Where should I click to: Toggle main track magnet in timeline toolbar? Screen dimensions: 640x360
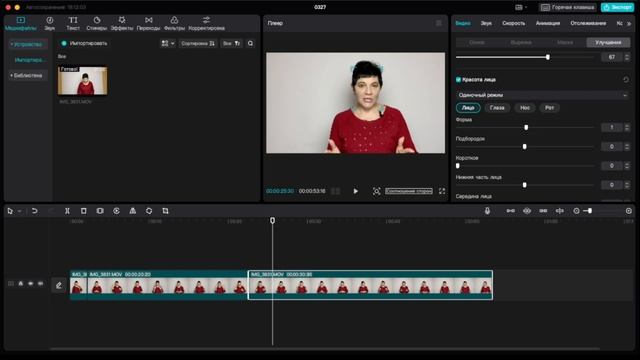point(511,211)
